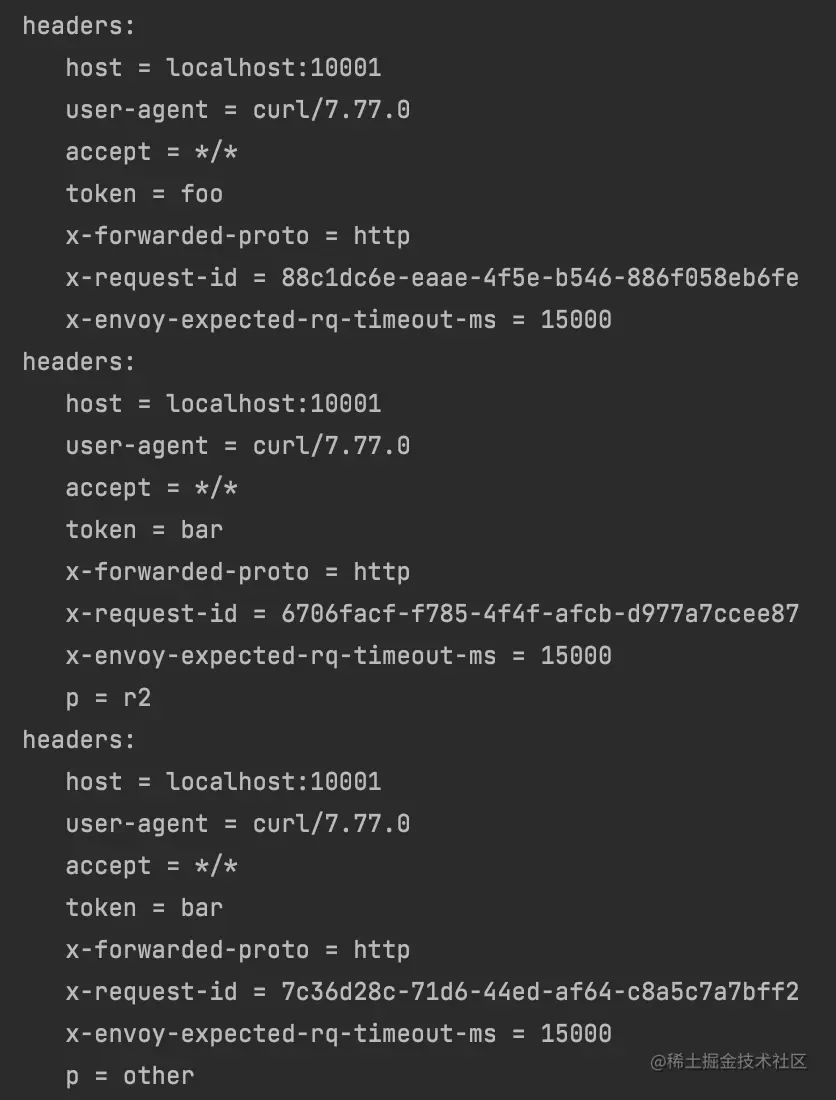Click 'user-agent' line in the second block
The width and height of the screenshot is (836, 1100).
point(238,446)
